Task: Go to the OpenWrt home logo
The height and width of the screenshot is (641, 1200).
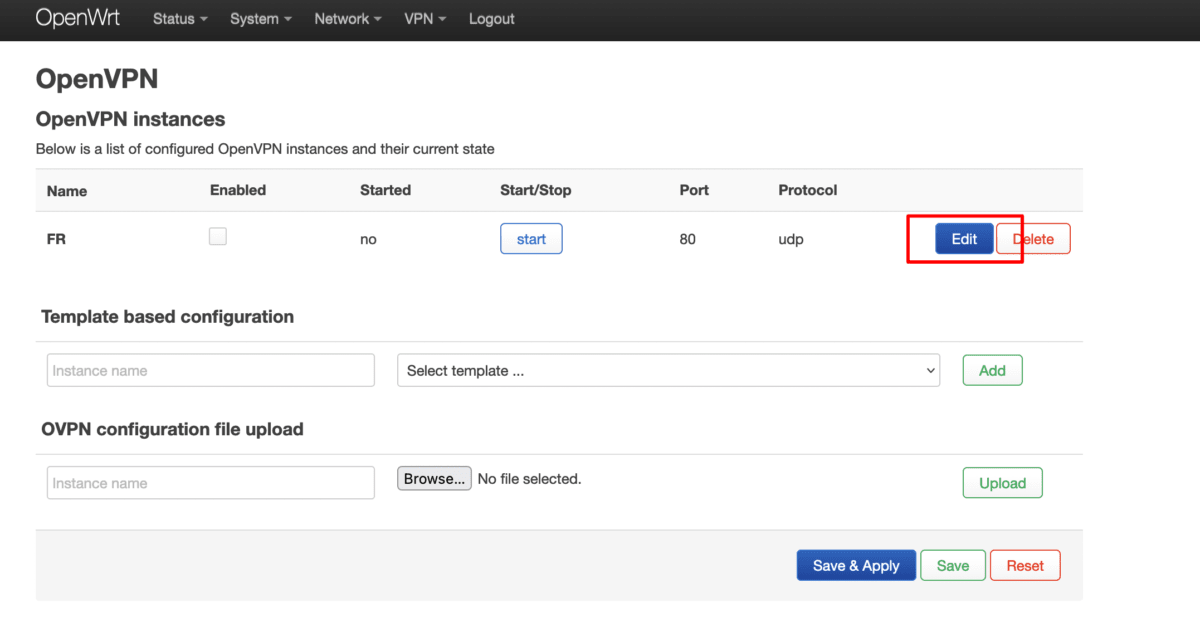Action: tap(78, 18)
